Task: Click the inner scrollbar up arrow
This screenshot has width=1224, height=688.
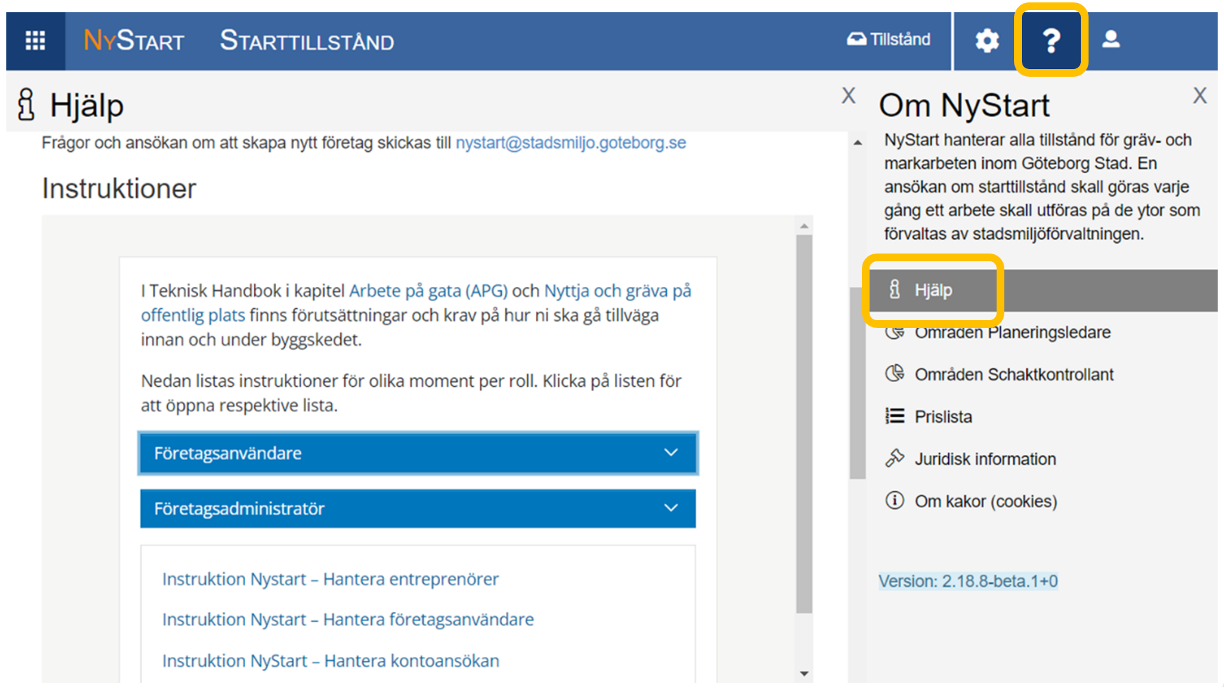Action: tap(805, 225)
